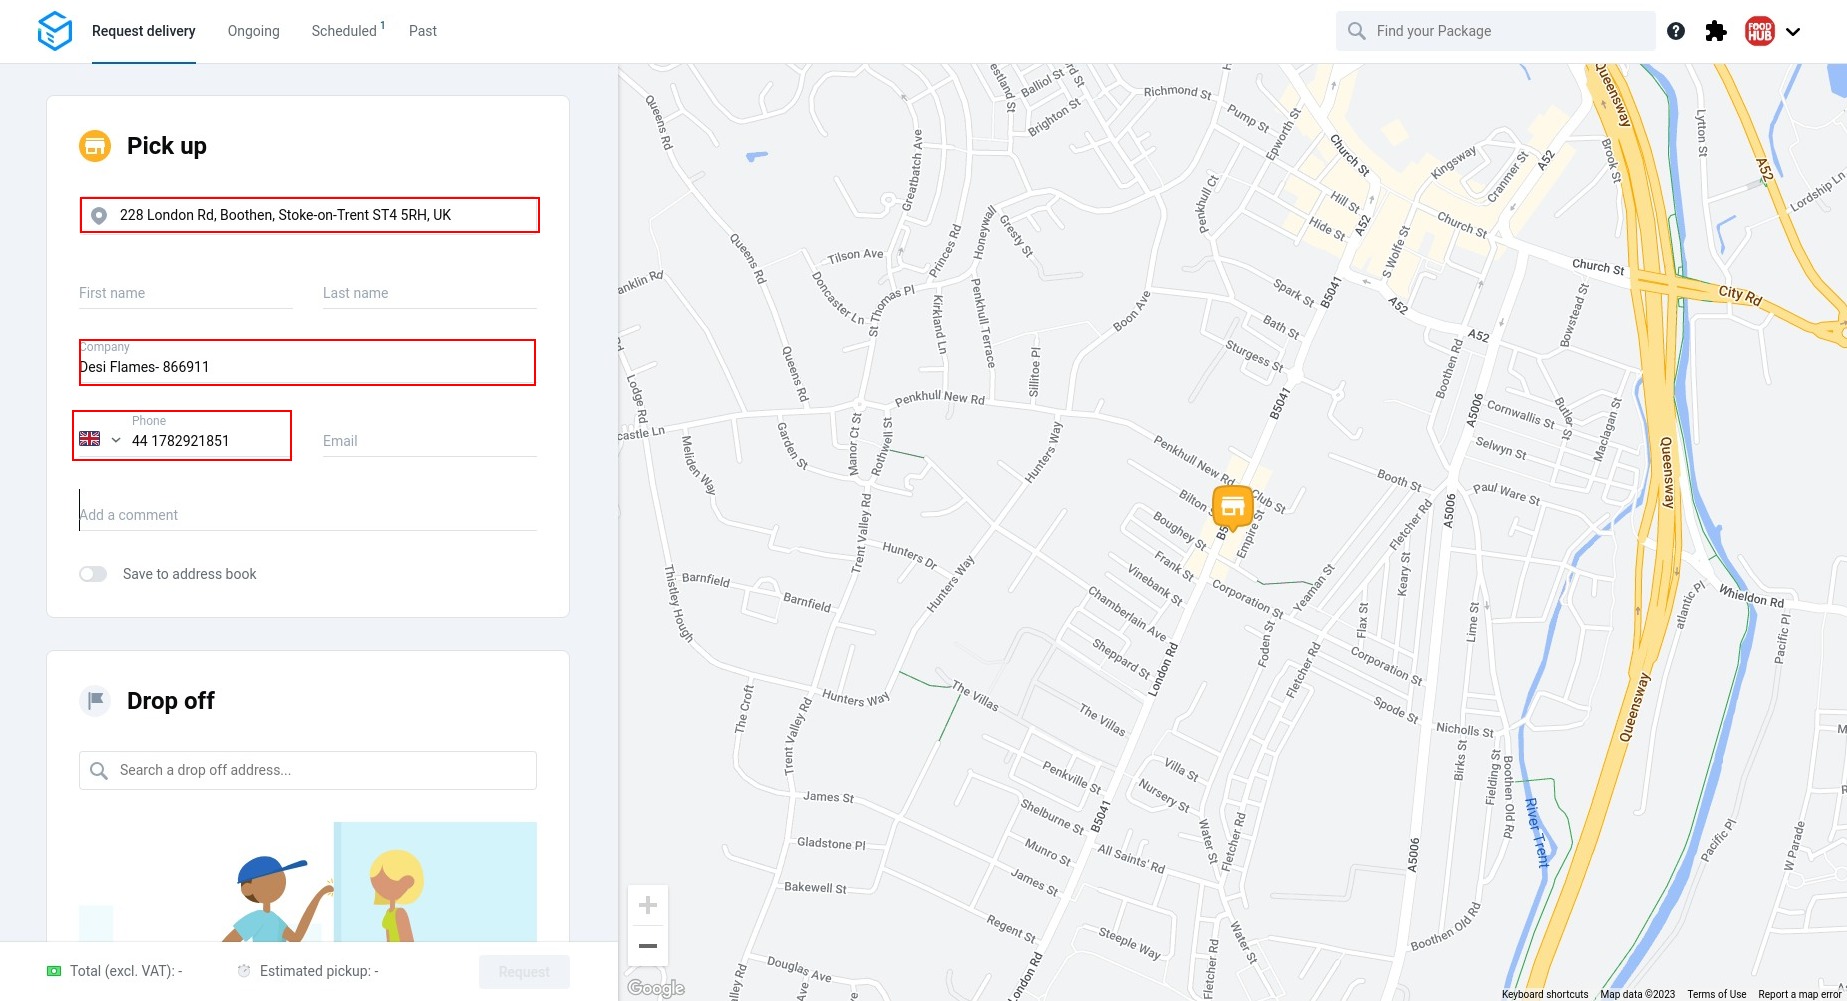
Task: Click the Request button
Action: pos(524,972)
